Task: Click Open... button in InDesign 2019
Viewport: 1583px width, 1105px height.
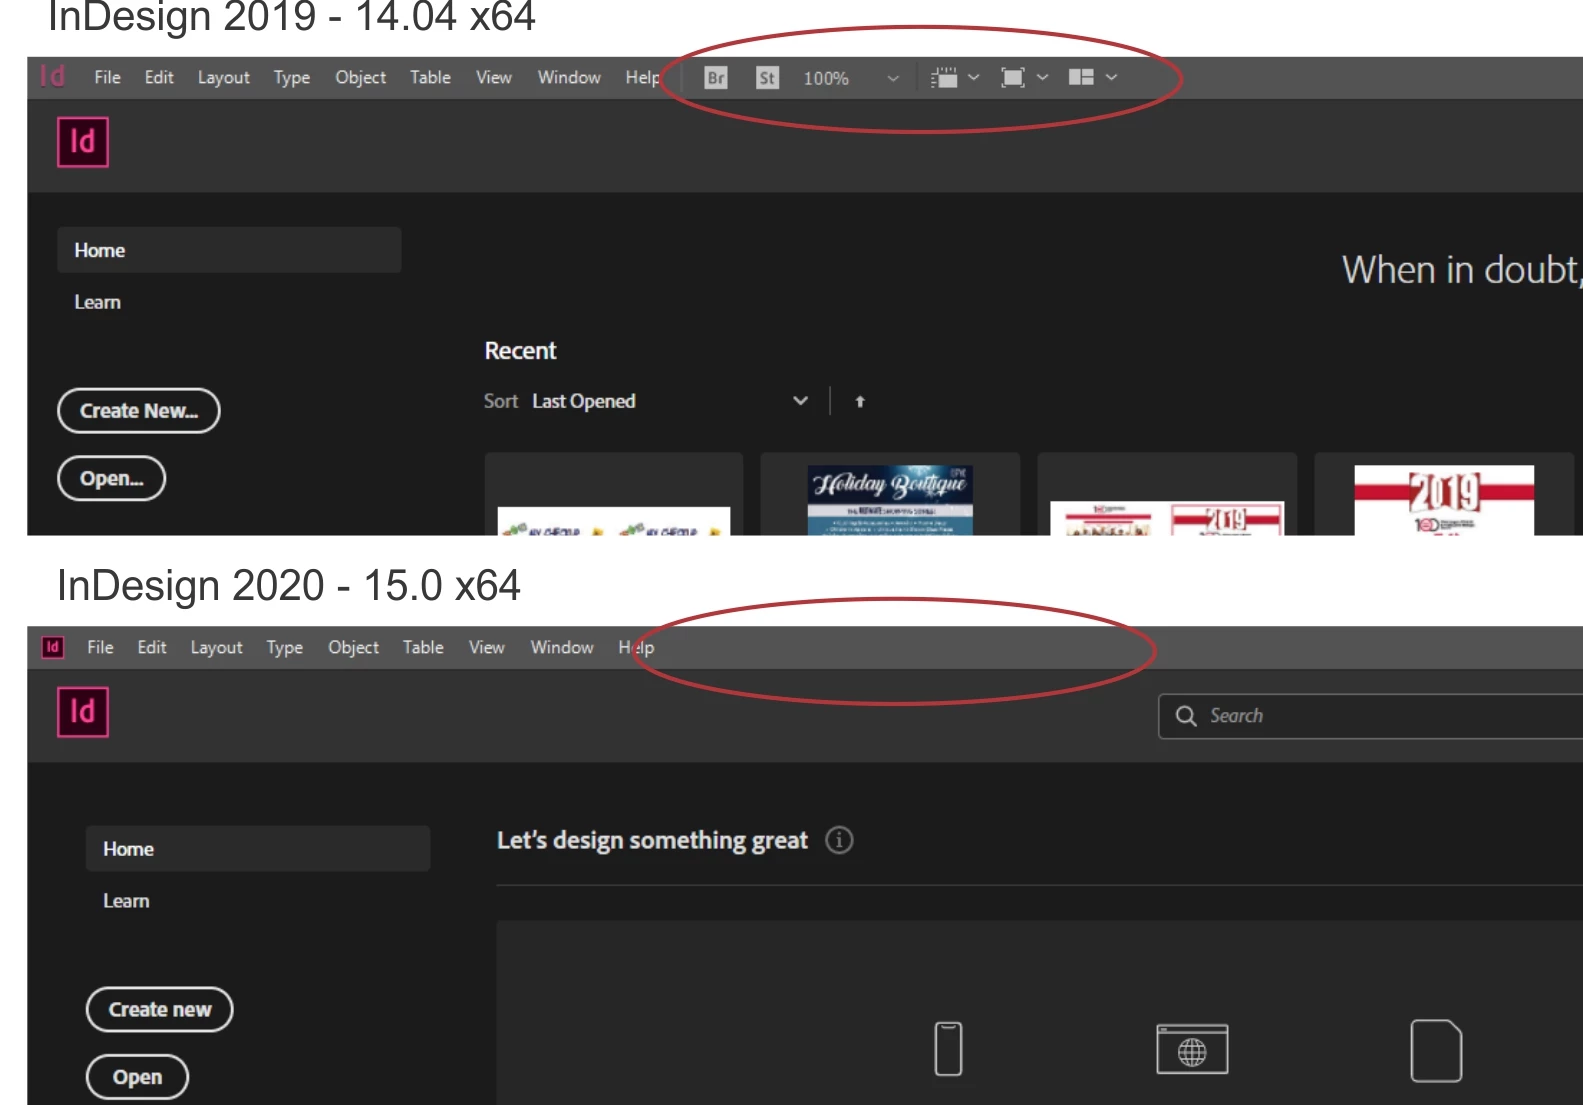Action: pos(112,478)
